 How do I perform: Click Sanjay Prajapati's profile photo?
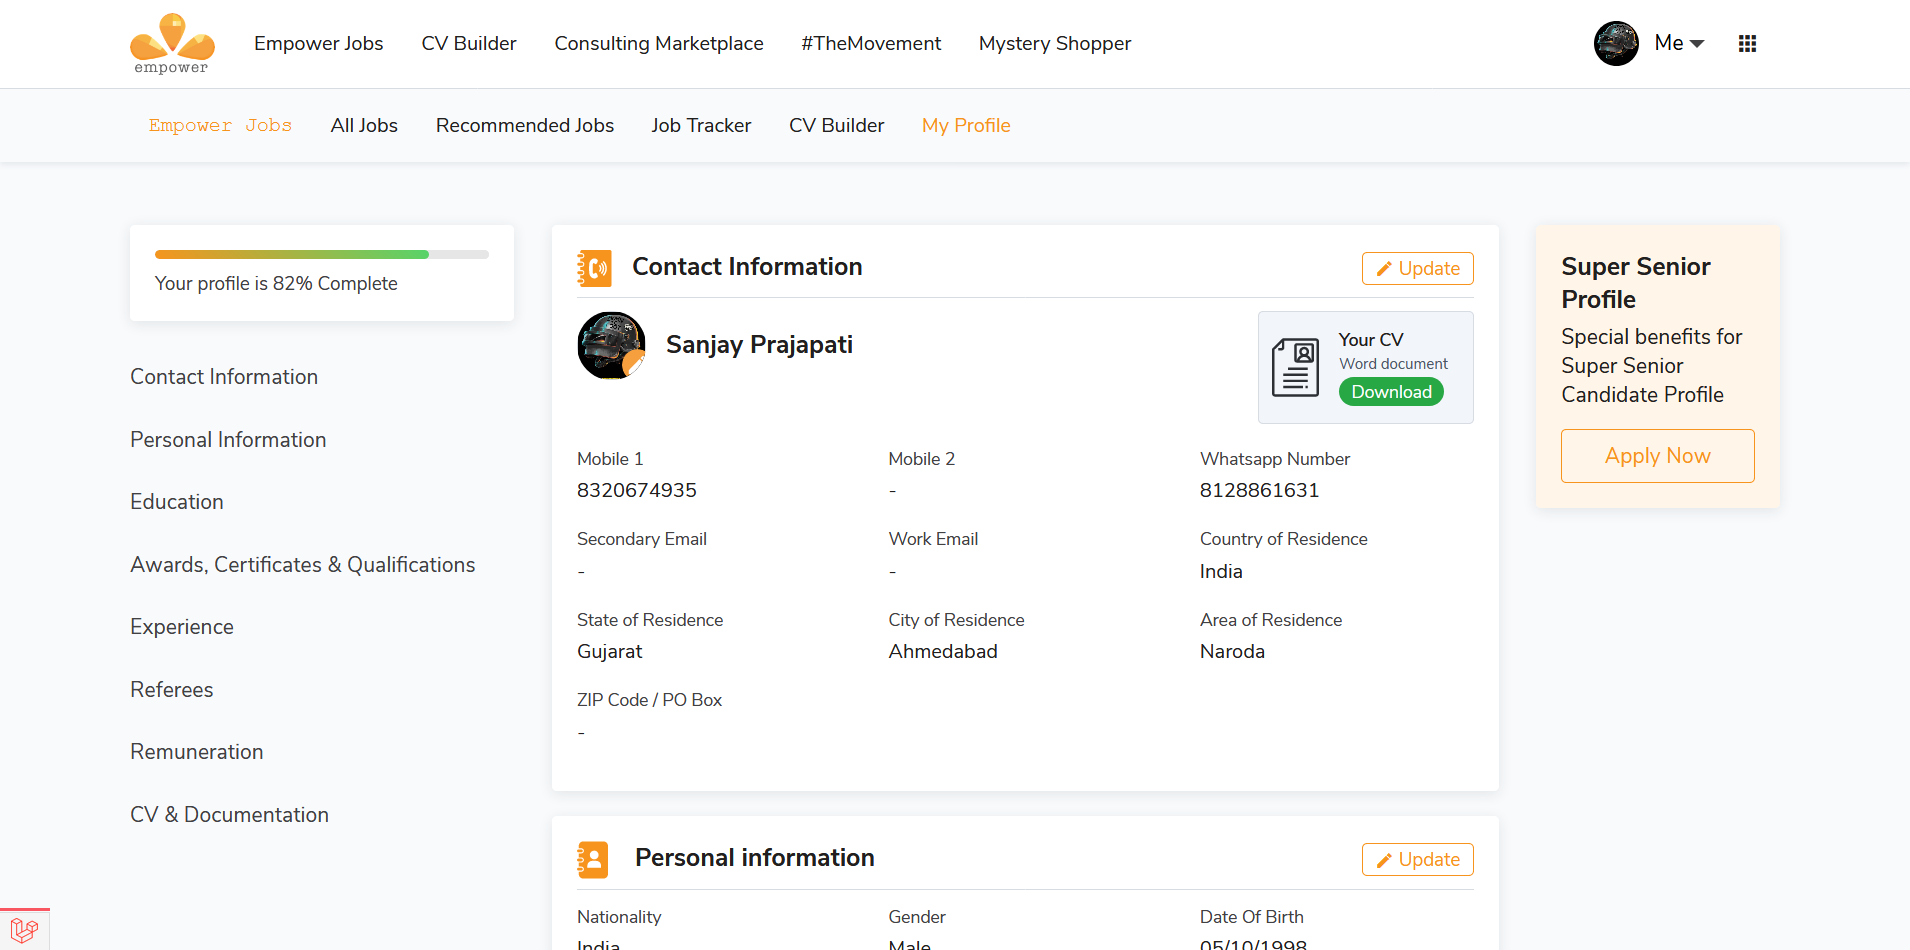click(611, 345)
